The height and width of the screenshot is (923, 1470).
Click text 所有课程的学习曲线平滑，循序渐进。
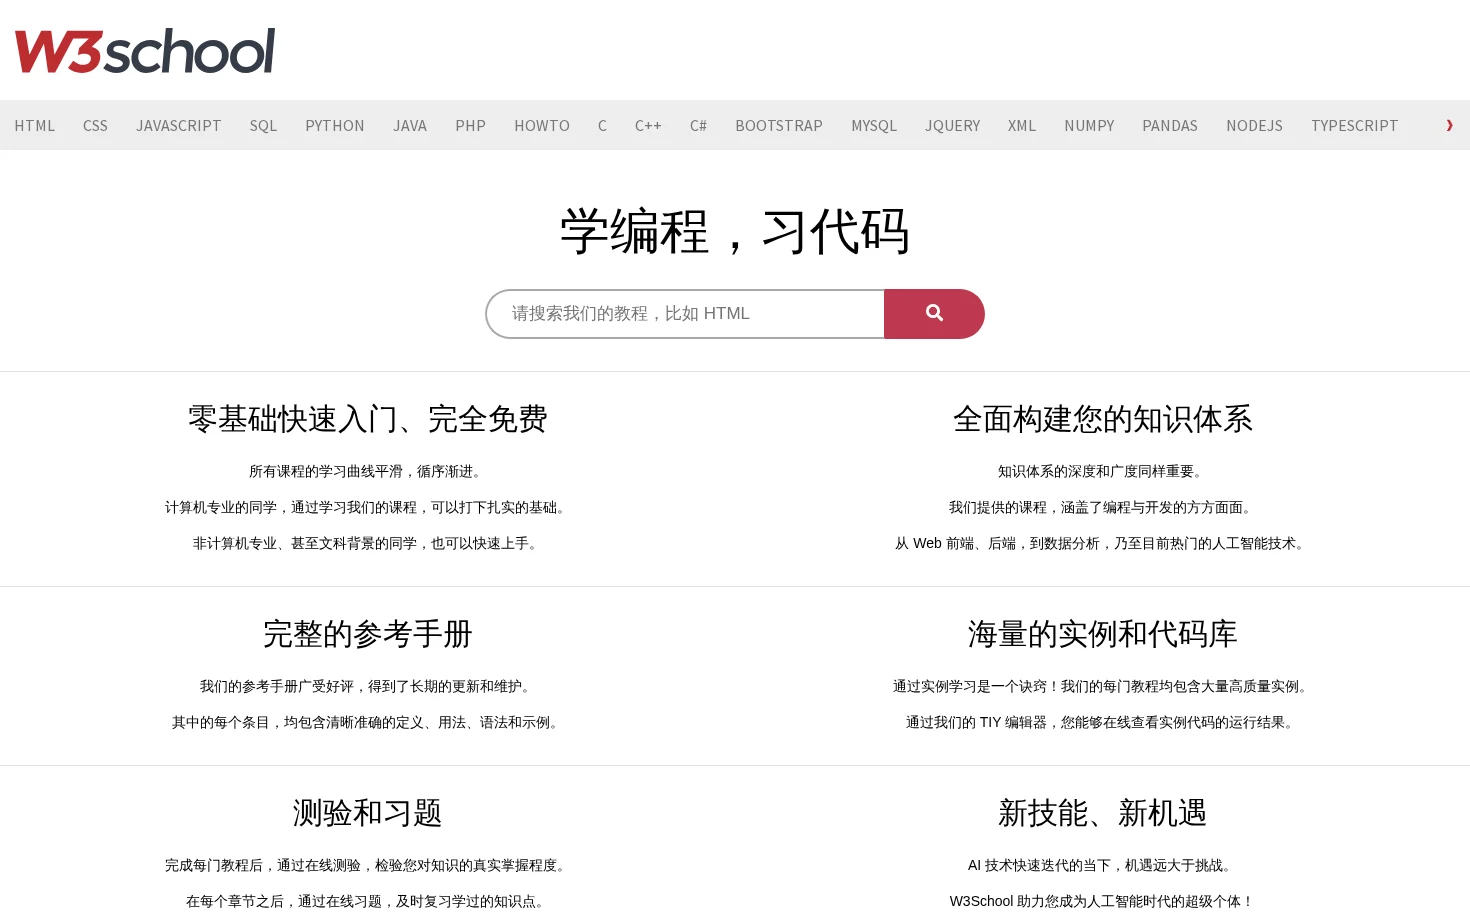(367, 471)
